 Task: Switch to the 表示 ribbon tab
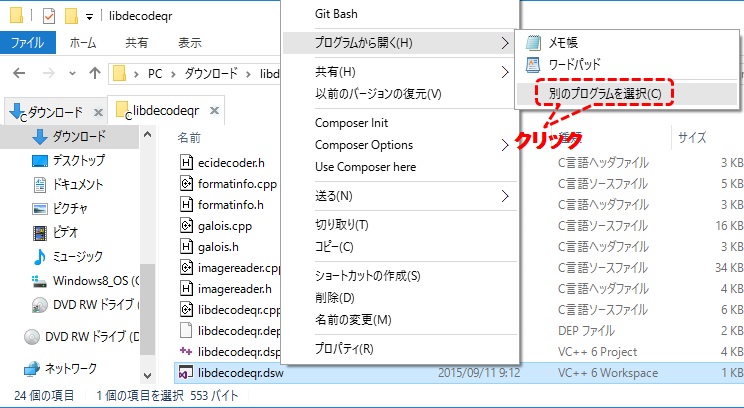(x=189, y=43)
